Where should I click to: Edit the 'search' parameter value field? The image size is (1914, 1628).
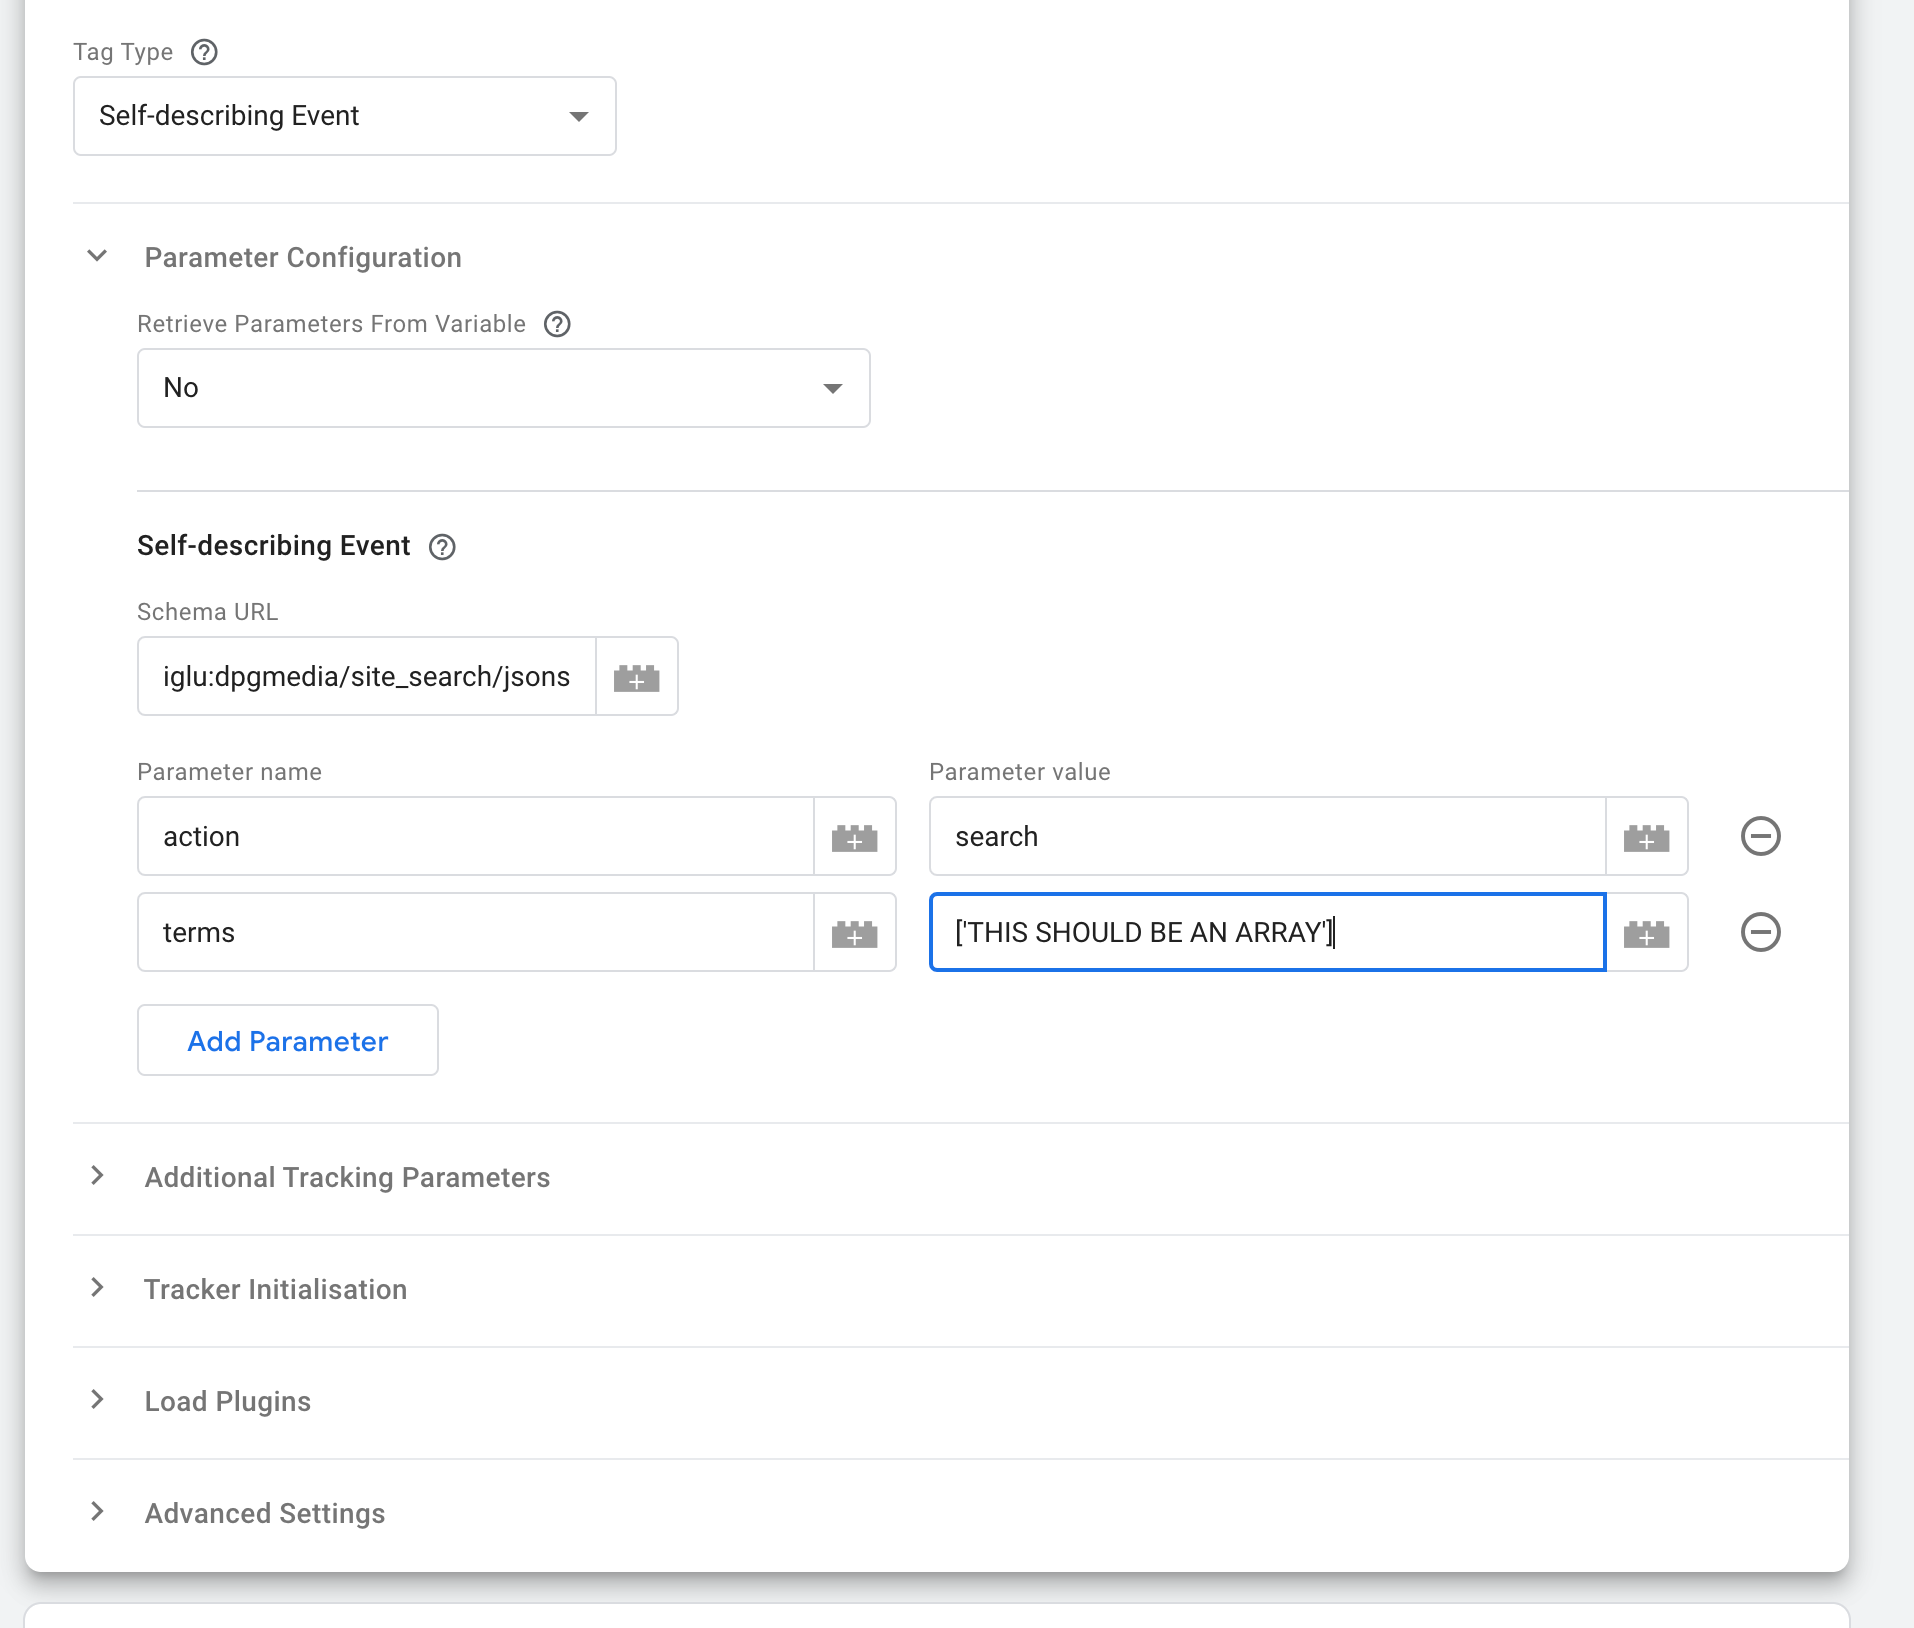pyautogui.click(x=1268, y=837)
